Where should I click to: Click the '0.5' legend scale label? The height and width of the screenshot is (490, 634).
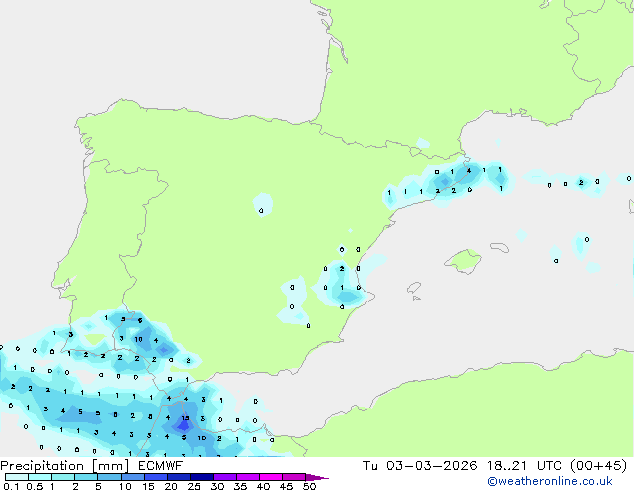coord(34,486)
